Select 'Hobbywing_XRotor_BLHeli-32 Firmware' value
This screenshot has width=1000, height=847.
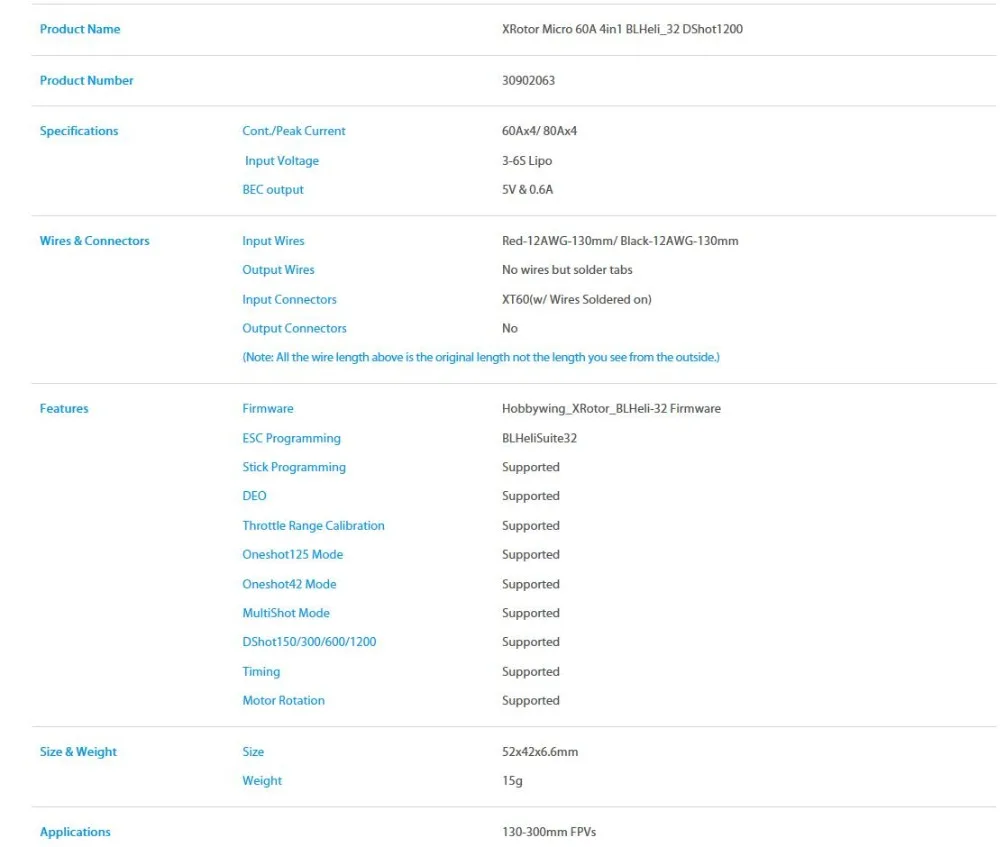coord(611,408)
